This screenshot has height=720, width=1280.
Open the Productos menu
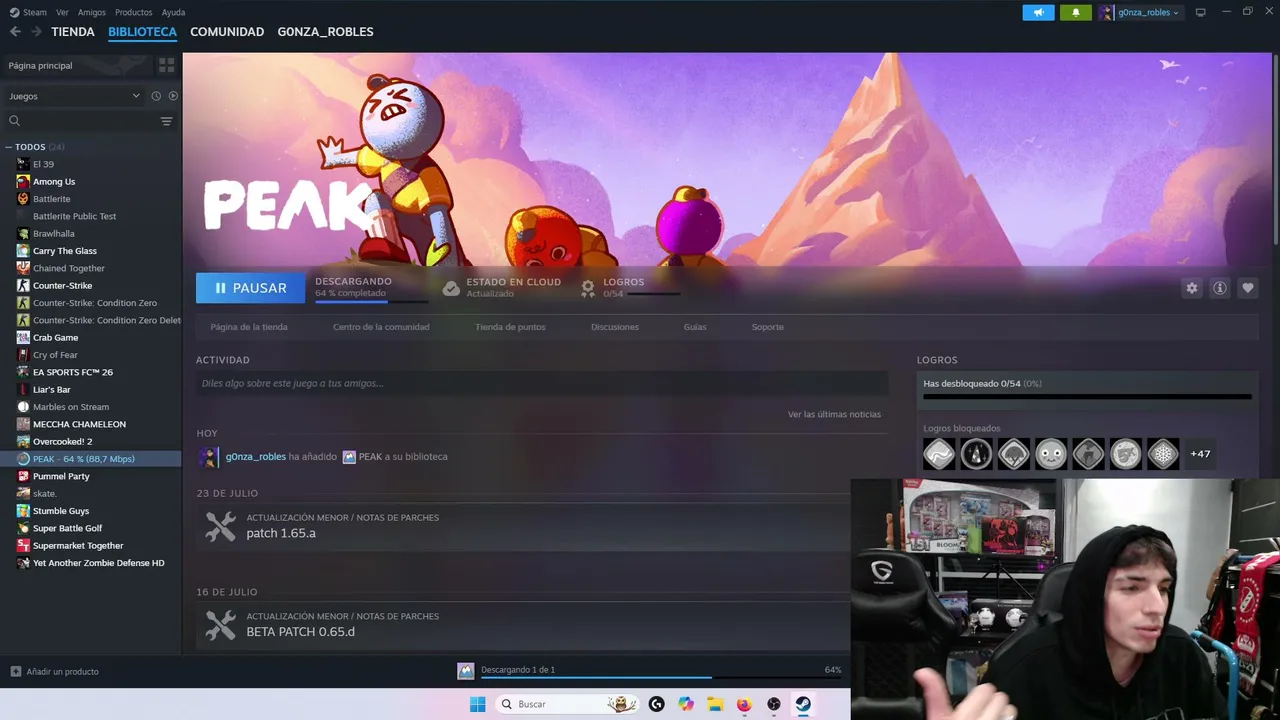(133, 12)
